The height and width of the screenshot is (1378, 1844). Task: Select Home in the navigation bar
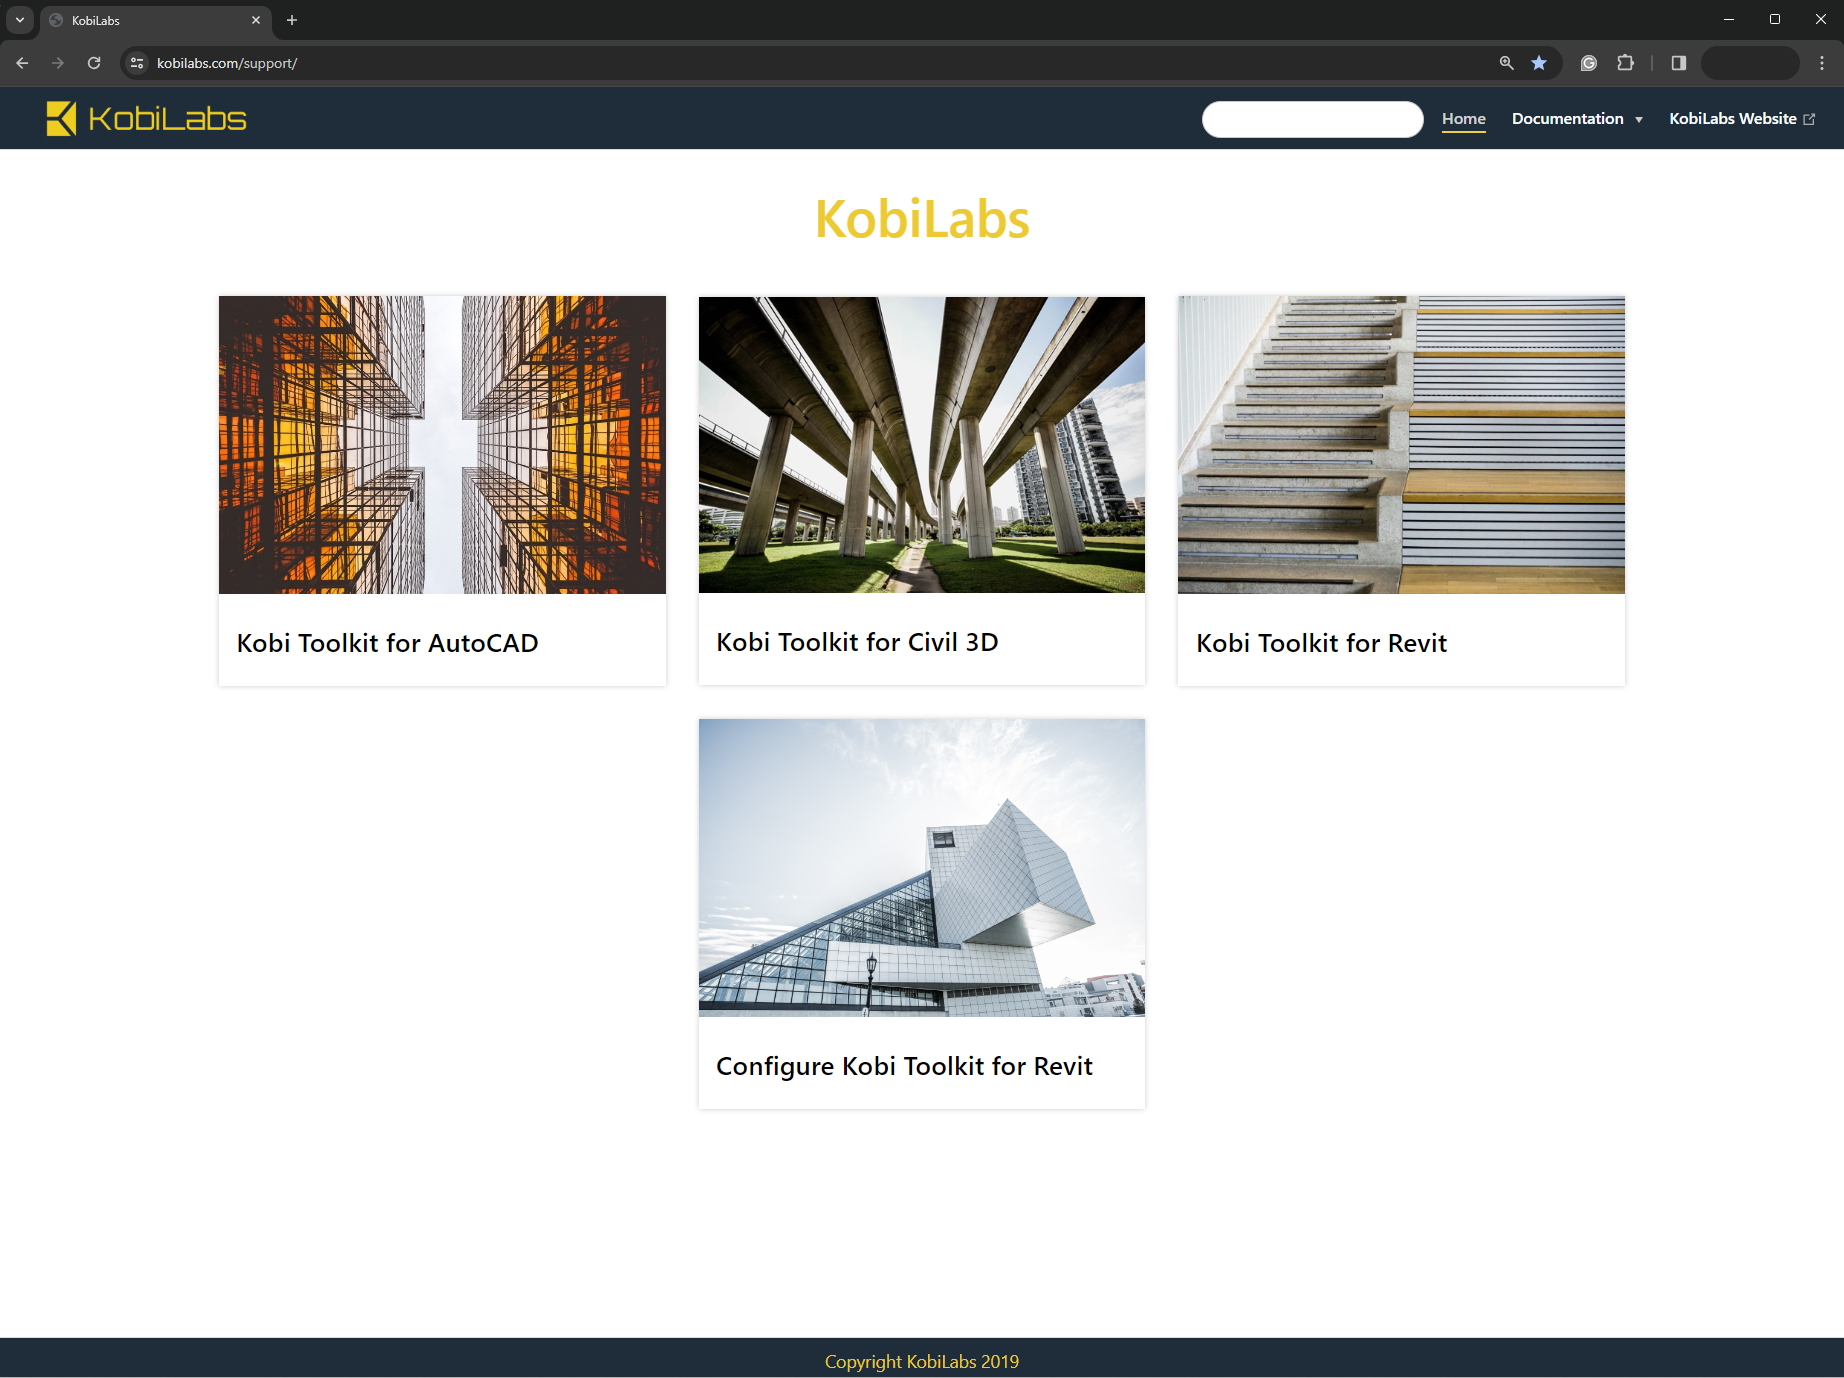[1463, 118]
